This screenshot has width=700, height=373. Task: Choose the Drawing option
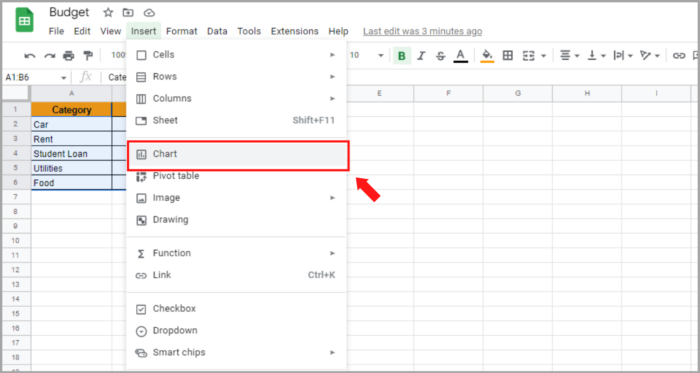(x=236, y=220)
